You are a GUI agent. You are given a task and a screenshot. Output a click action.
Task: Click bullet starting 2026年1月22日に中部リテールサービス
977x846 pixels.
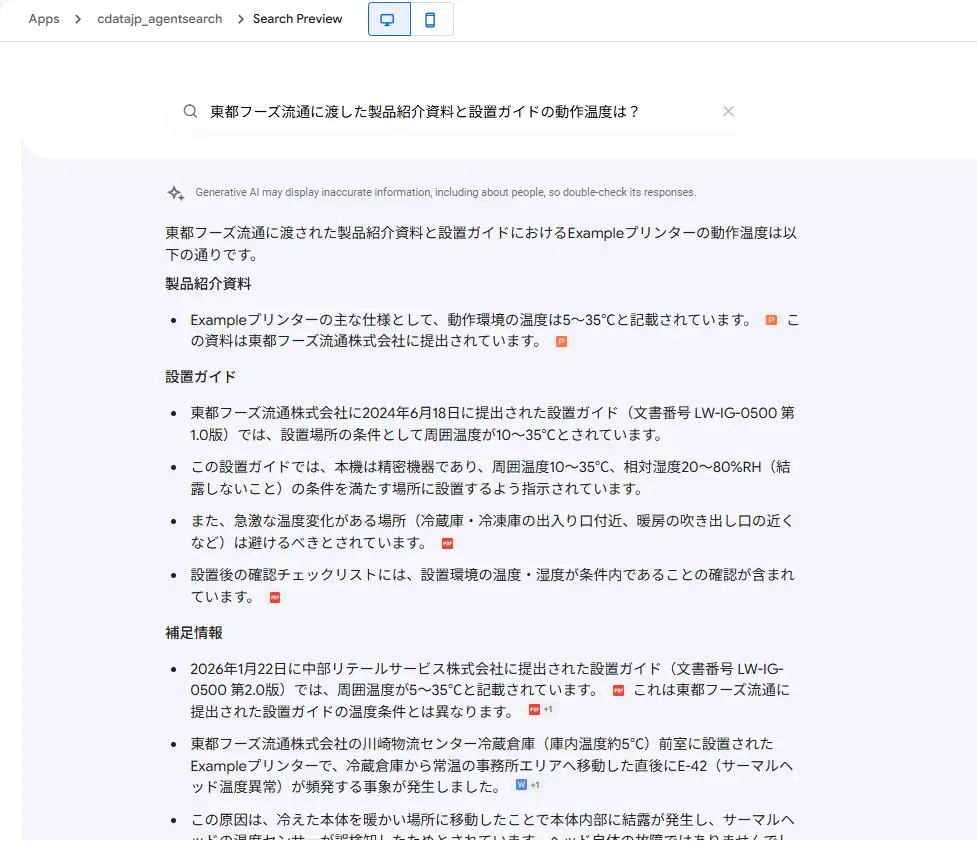[x=490, y=690]
